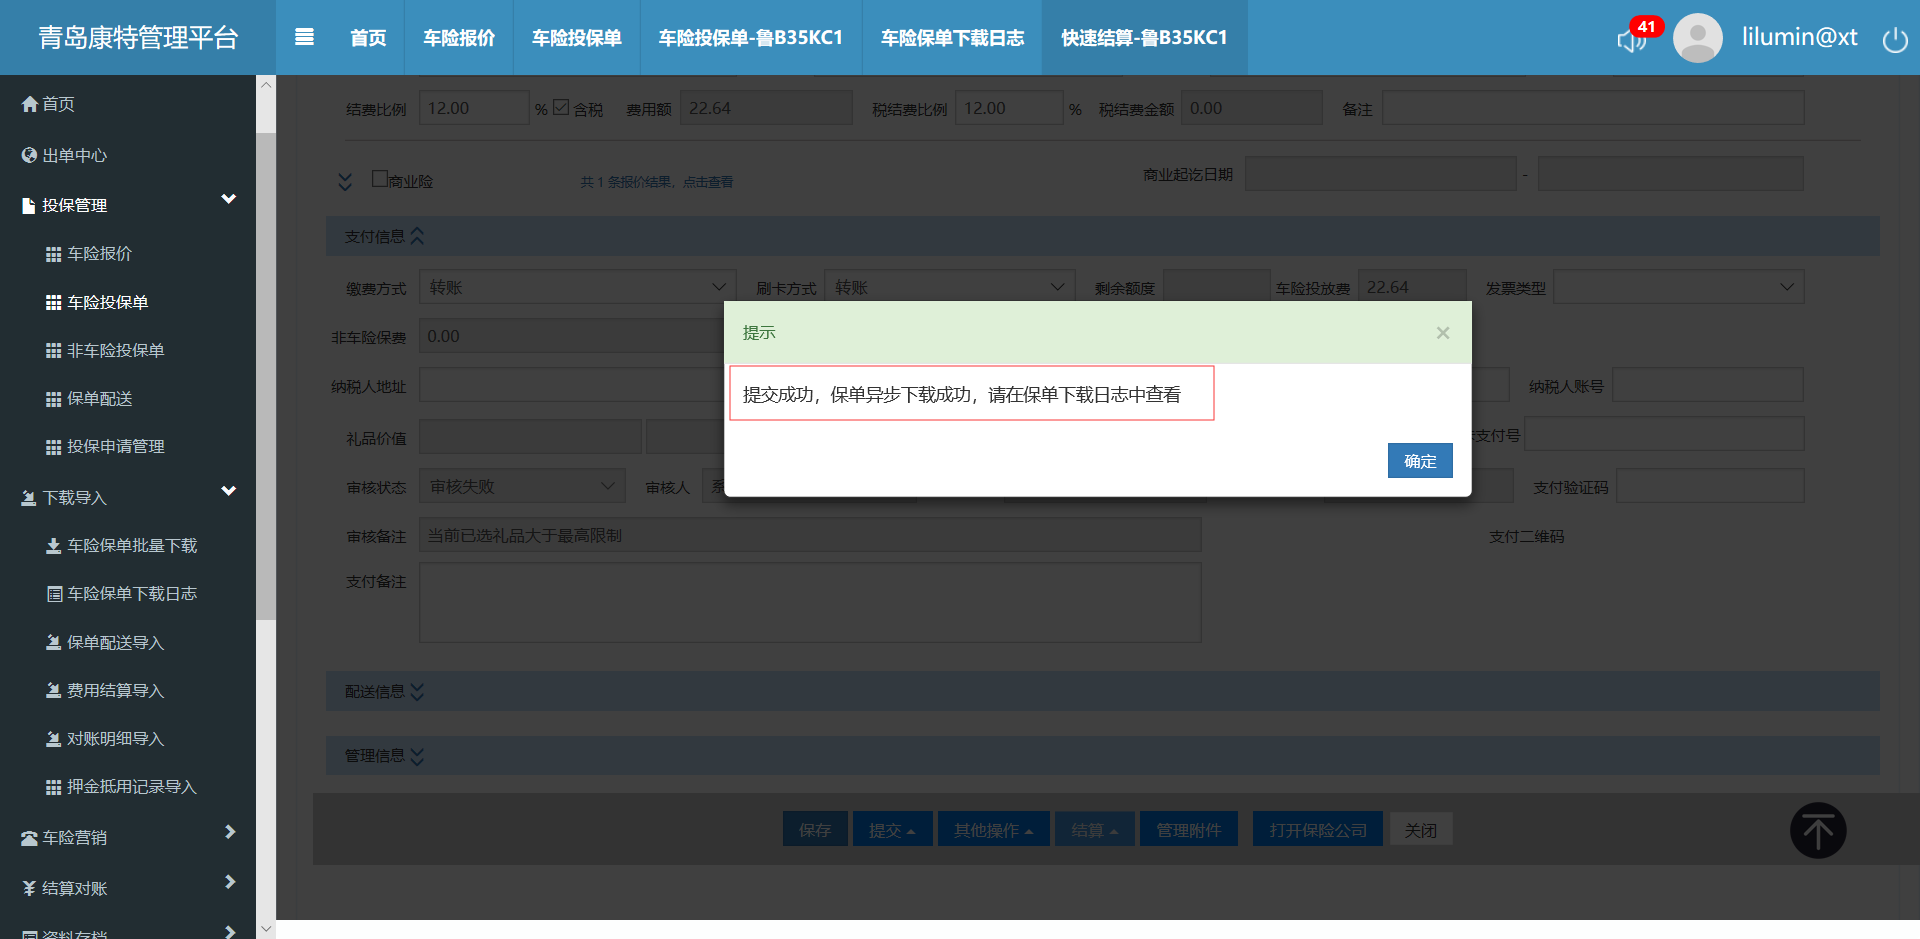This screenshot has width=1920, height=939.
Task: Click the import icon beside 费用结算导入
Action: (54, 690)
